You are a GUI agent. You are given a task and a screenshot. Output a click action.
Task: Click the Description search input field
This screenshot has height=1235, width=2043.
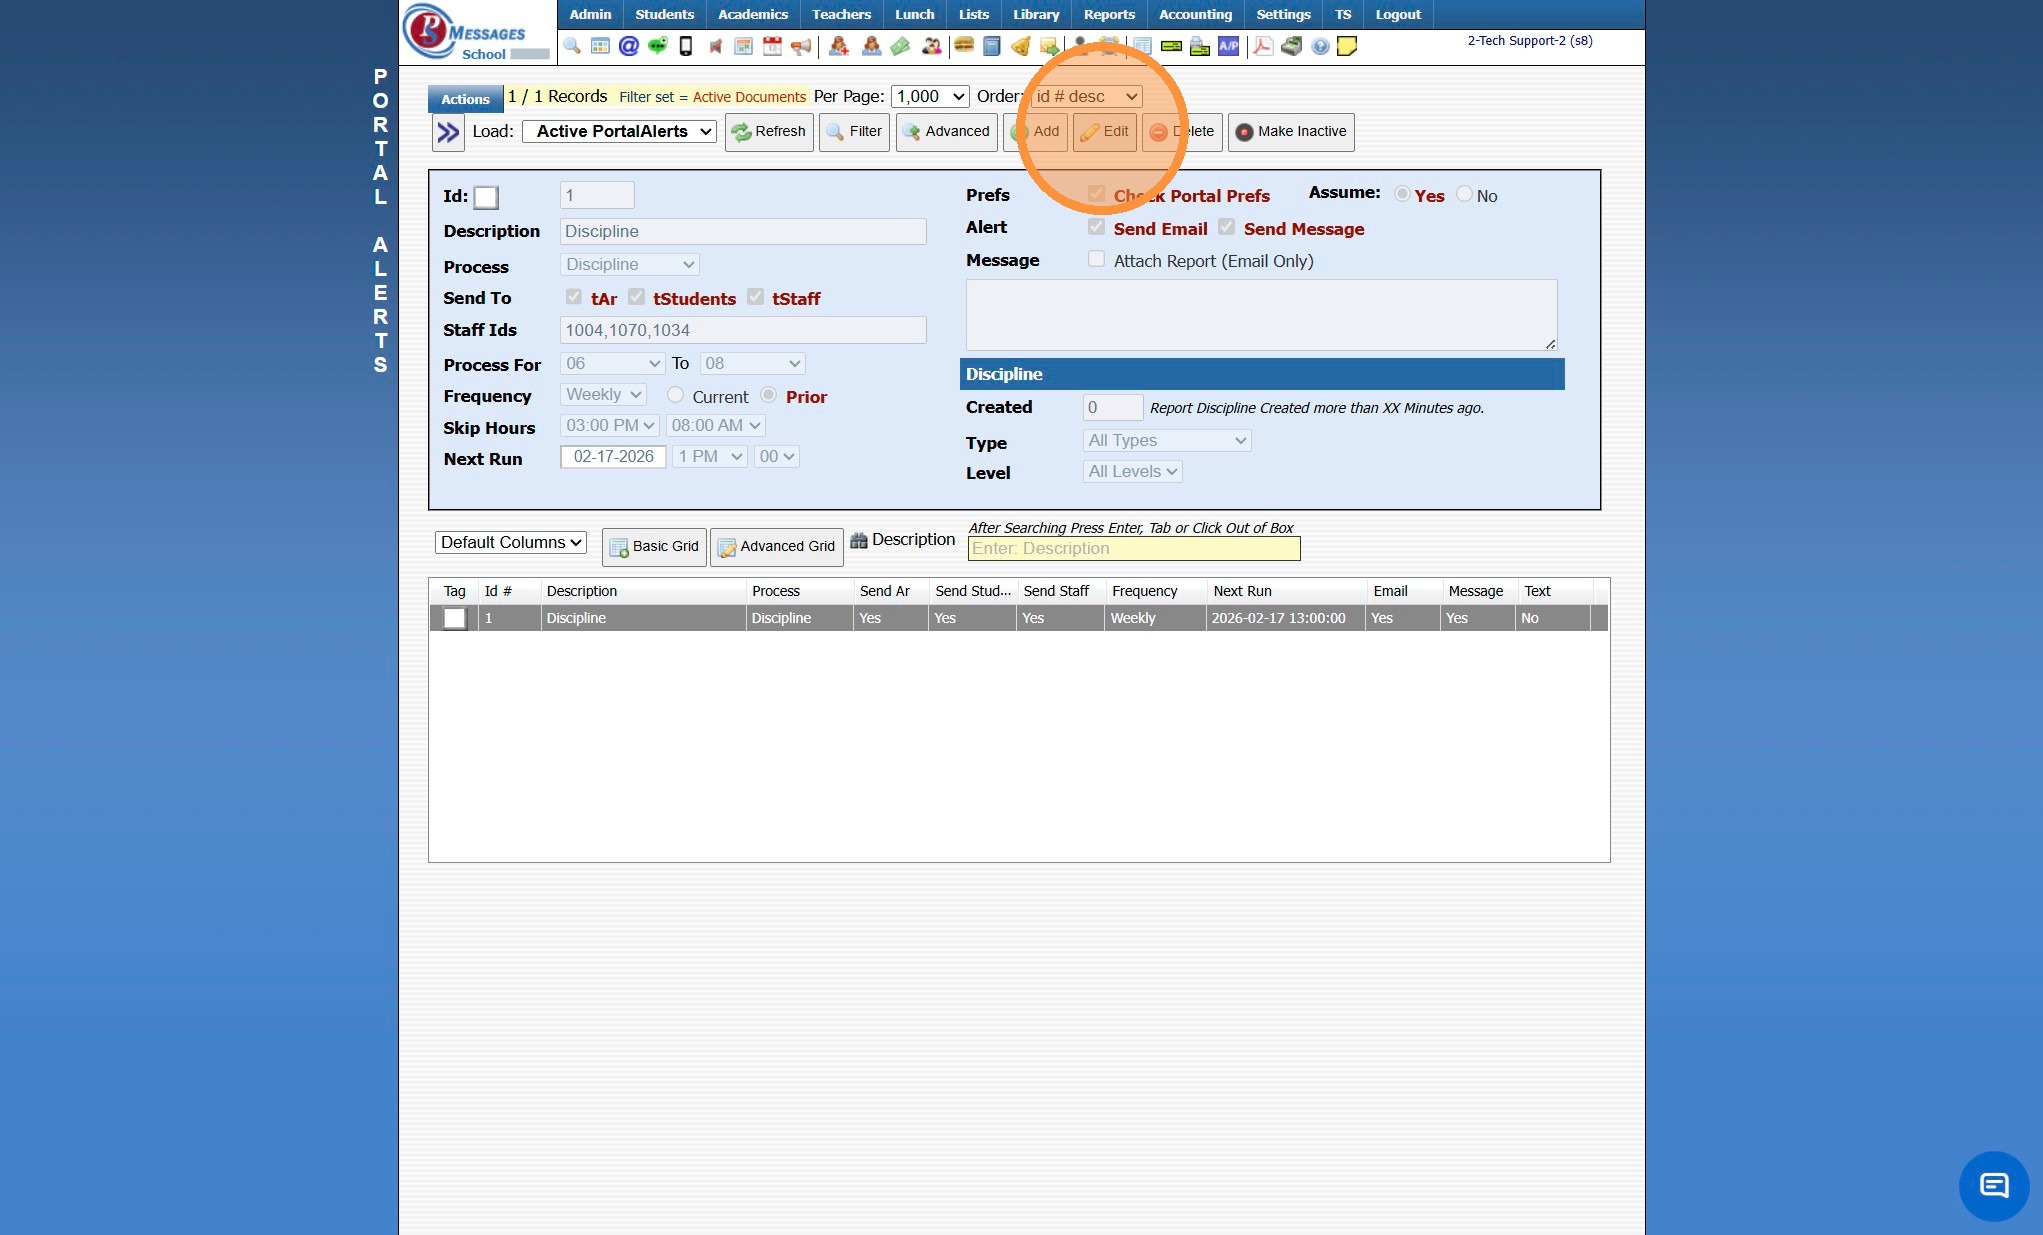point(1134,548)
